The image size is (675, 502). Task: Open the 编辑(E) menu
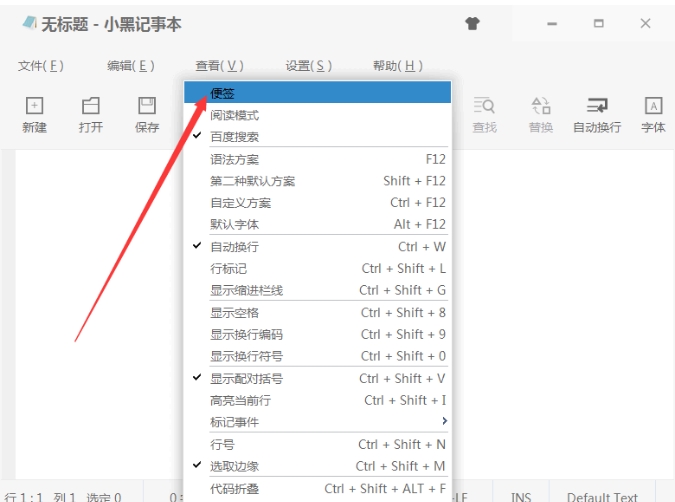click(131, 66)
